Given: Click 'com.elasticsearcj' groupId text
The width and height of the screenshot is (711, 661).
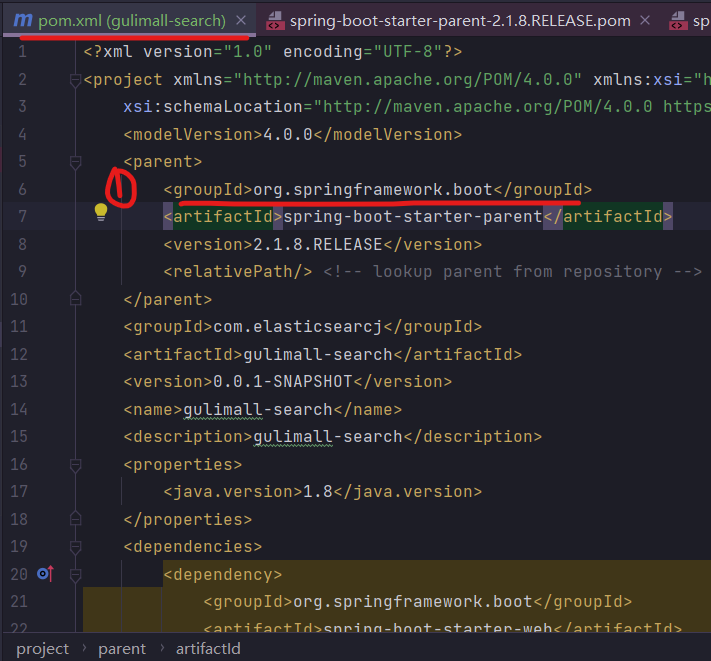Looking at the screenshot, I should (x=298, y=327).
